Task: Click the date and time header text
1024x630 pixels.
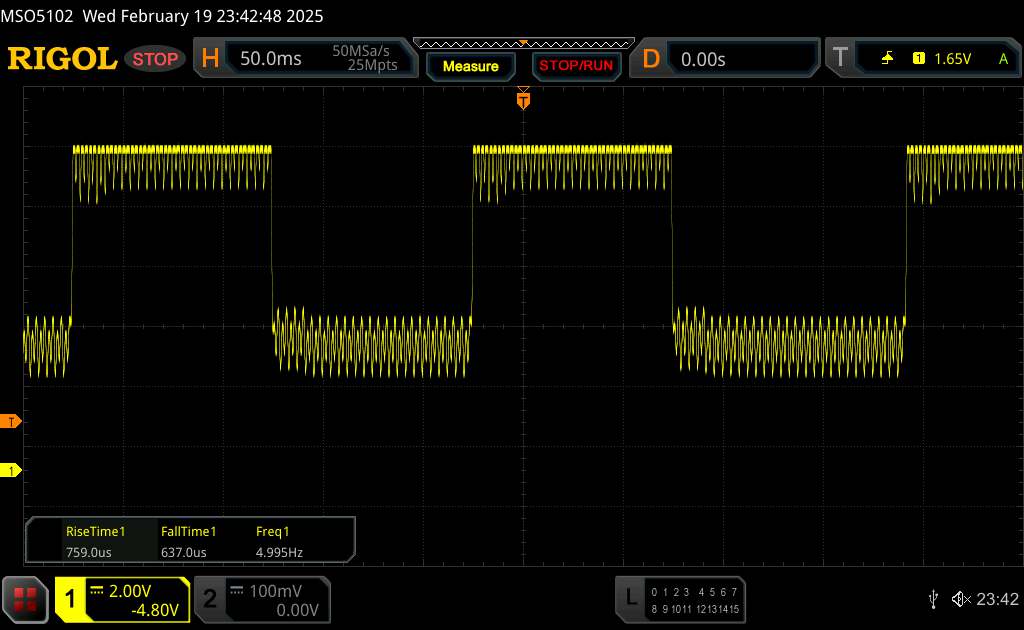Action: click(202, 16)
